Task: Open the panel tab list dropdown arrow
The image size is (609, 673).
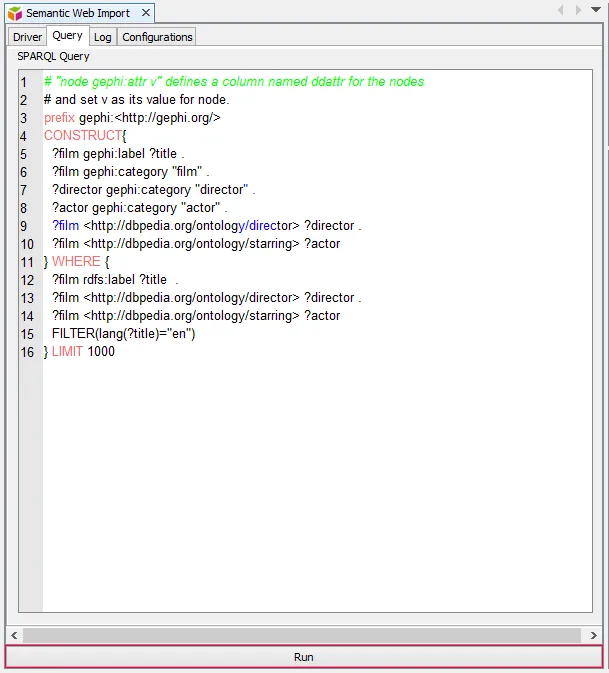Action: (x=596, y=10)
